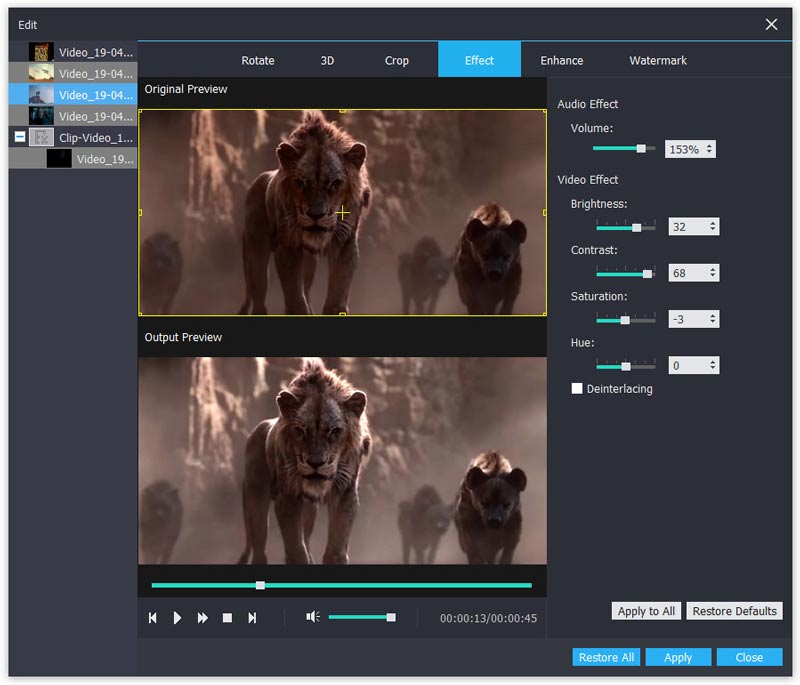Click the Volume percentage stepper arrows
Viewport: 800px width, 685px height.
tap(709, 149)
